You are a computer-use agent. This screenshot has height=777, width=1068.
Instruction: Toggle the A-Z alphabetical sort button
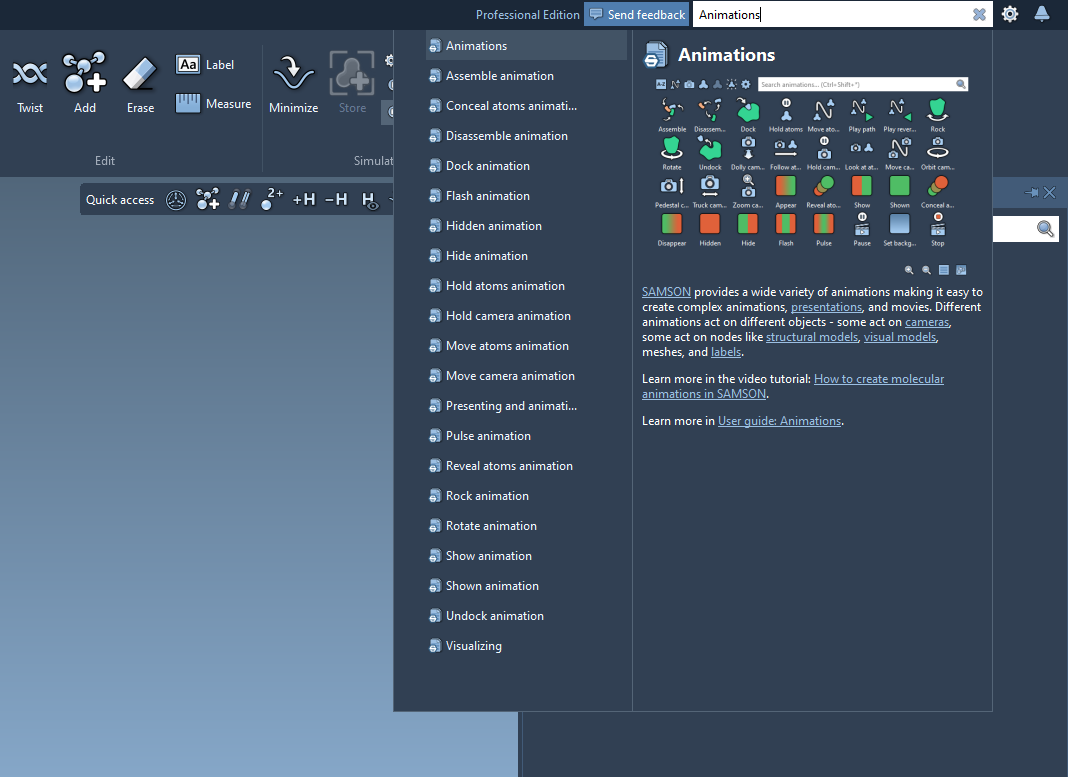point(661,85)
